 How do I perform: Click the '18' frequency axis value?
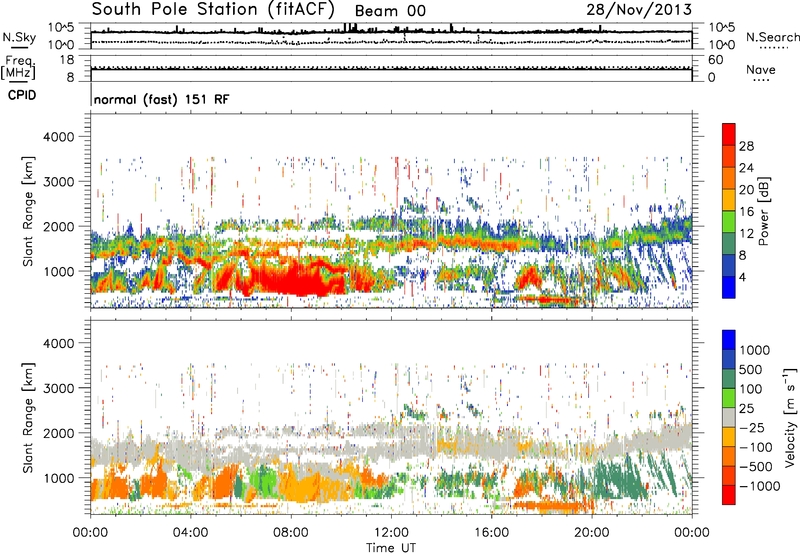(67, 60)
